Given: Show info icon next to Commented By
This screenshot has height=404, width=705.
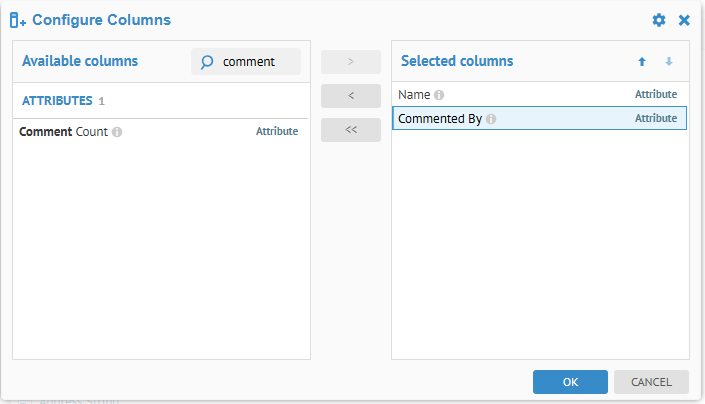Looking at the screenshot, I should click(x=491, y=119).
